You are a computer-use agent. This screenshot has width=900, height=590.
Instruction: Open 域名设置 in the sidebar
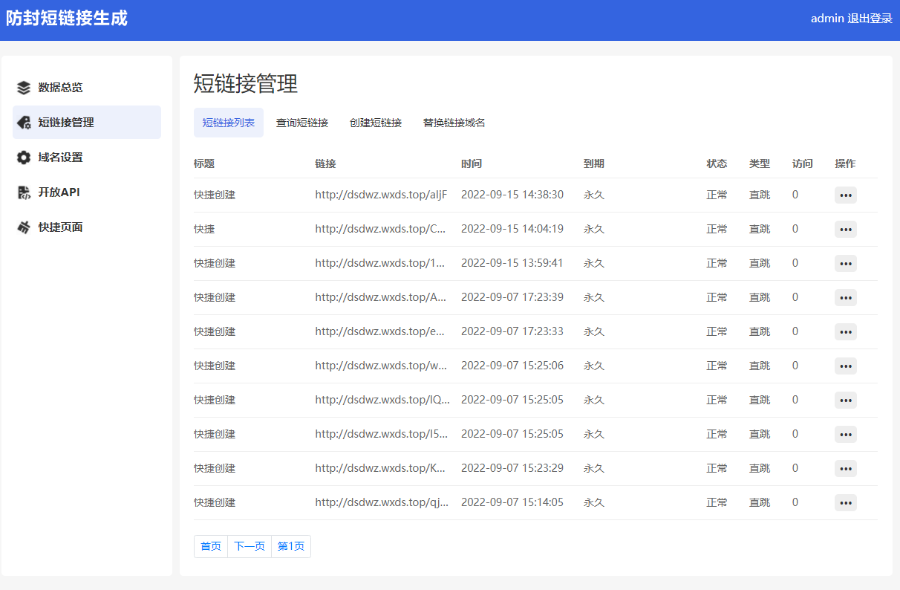coord(87,157)
